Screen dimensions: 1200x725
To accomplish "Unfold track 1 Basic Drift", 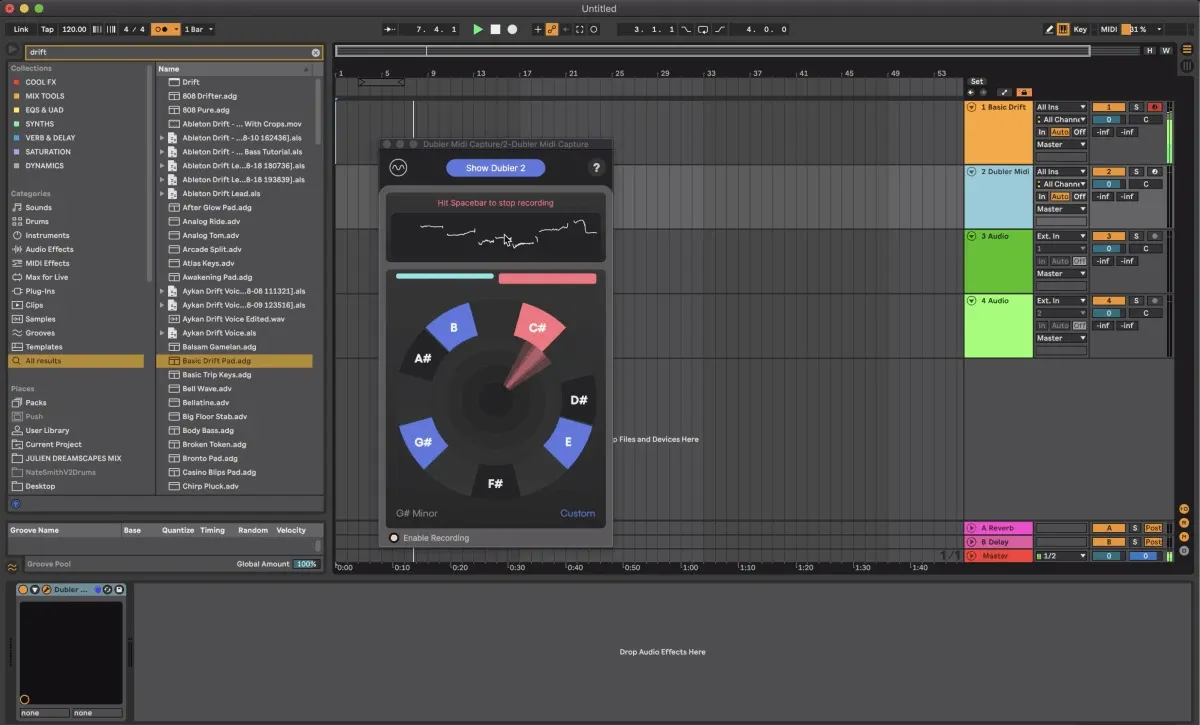I will [971, 107].
